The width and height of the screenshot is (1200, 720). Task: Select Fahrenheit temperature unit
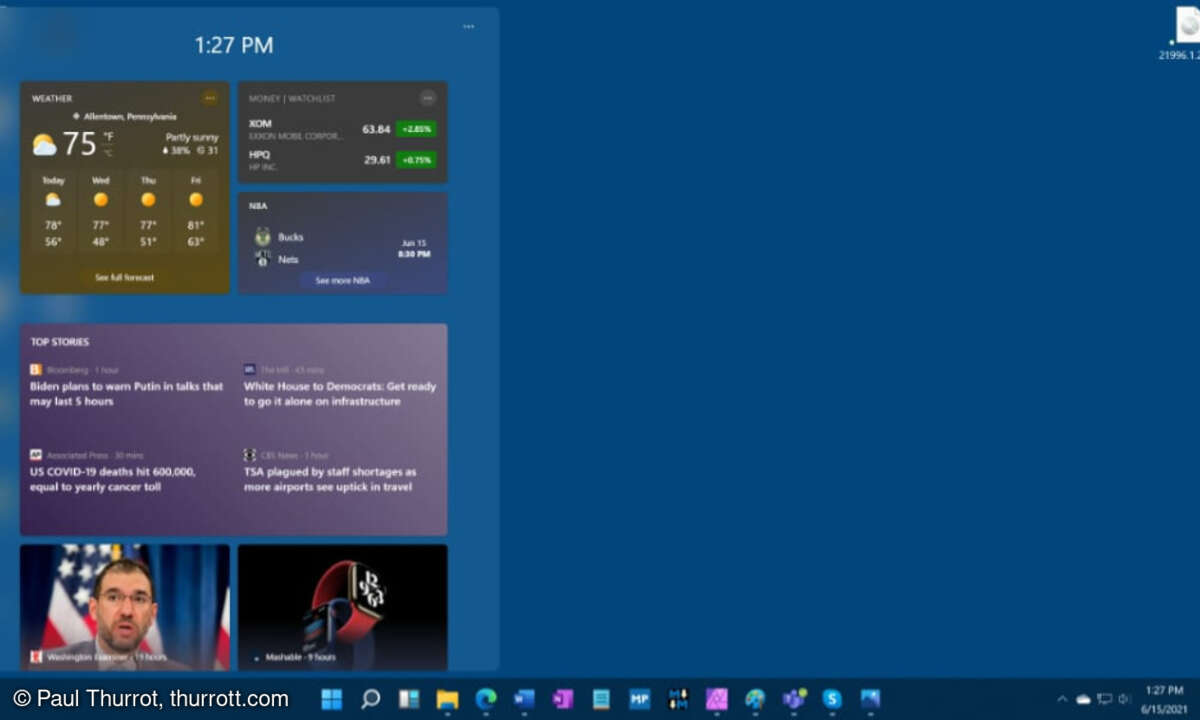coord(108,136)
